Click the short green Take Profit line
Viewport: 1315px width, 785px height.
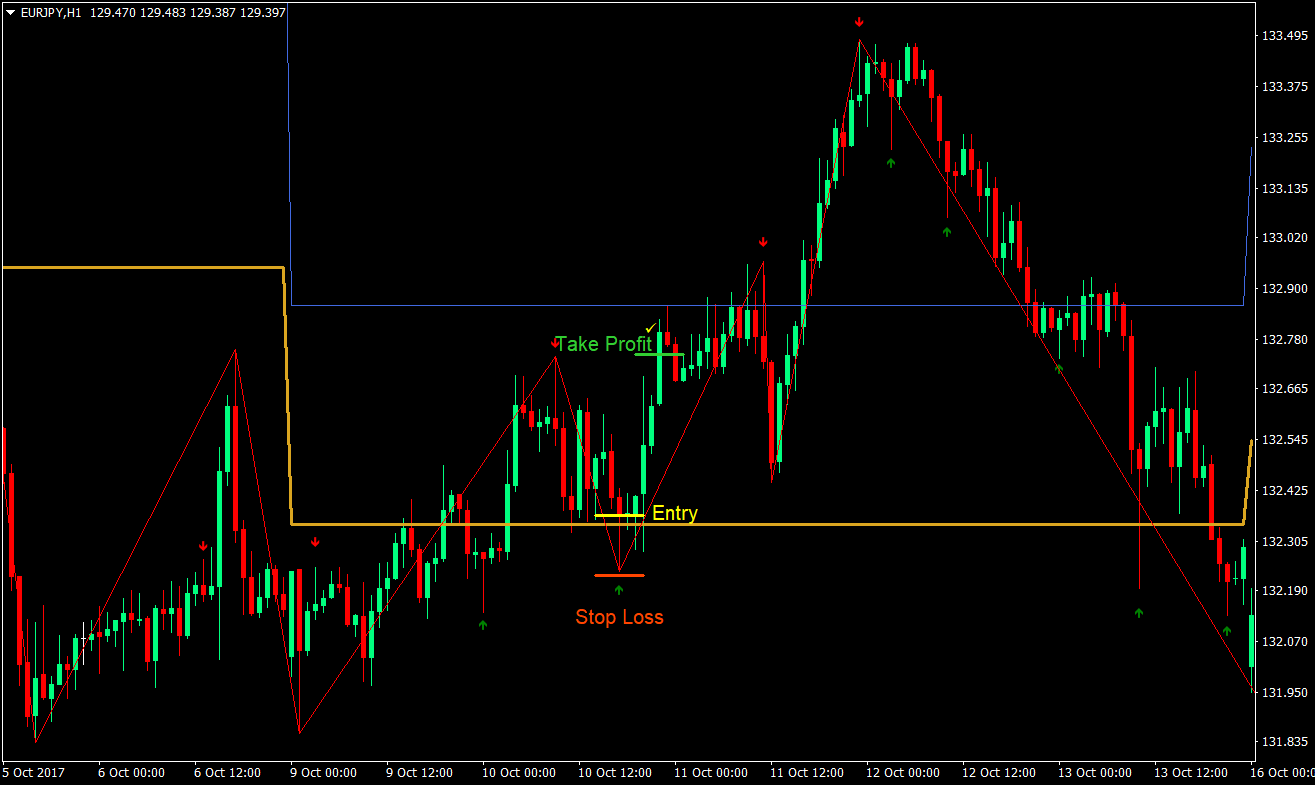click(660, 354)
